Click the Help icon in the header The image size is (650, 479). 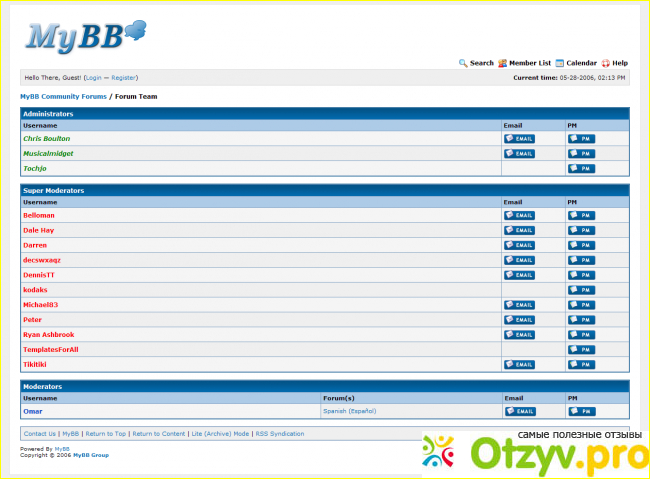[606, 63]
